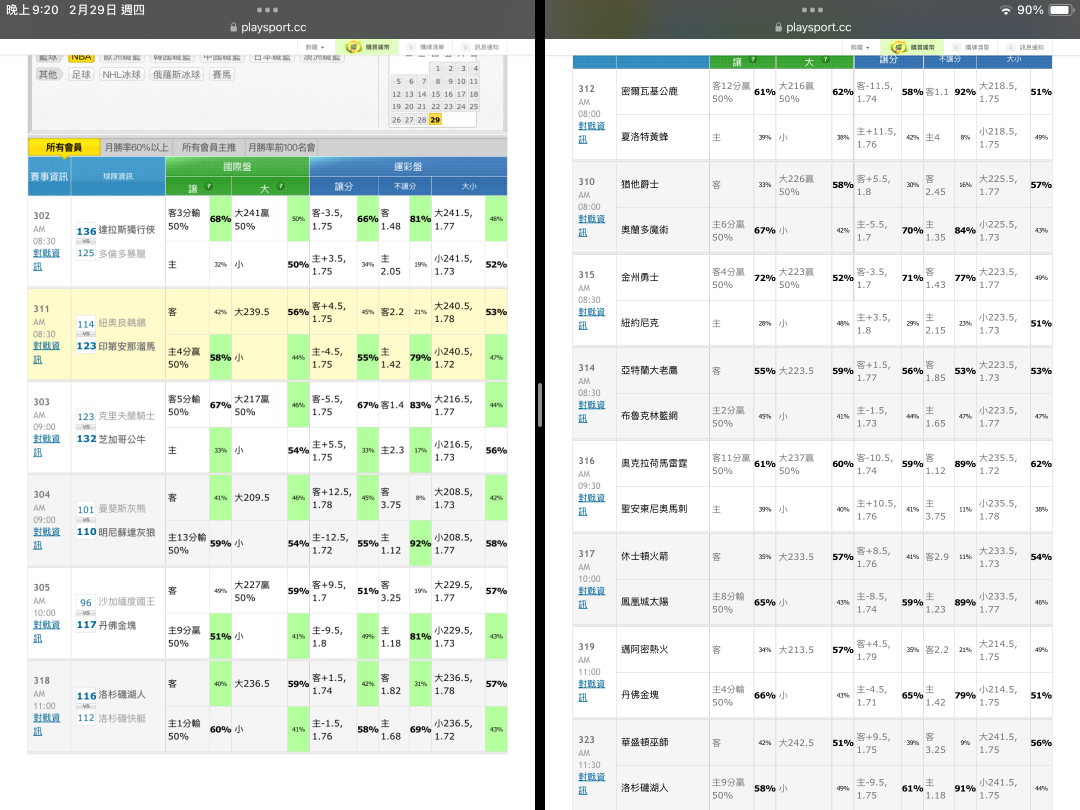Select the 賽馬 sport filter
The width and height of the screenshot is (1080, 810).
click(x=222, y=74)
